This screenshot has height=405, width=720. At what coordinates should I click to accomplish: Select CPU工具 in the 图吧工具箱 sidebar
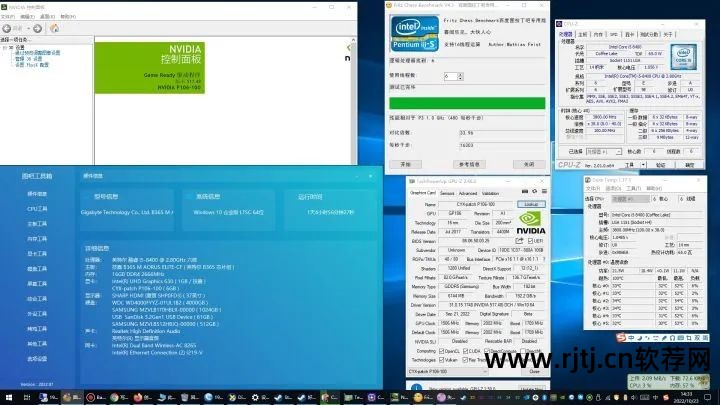(x=37, y=209)
